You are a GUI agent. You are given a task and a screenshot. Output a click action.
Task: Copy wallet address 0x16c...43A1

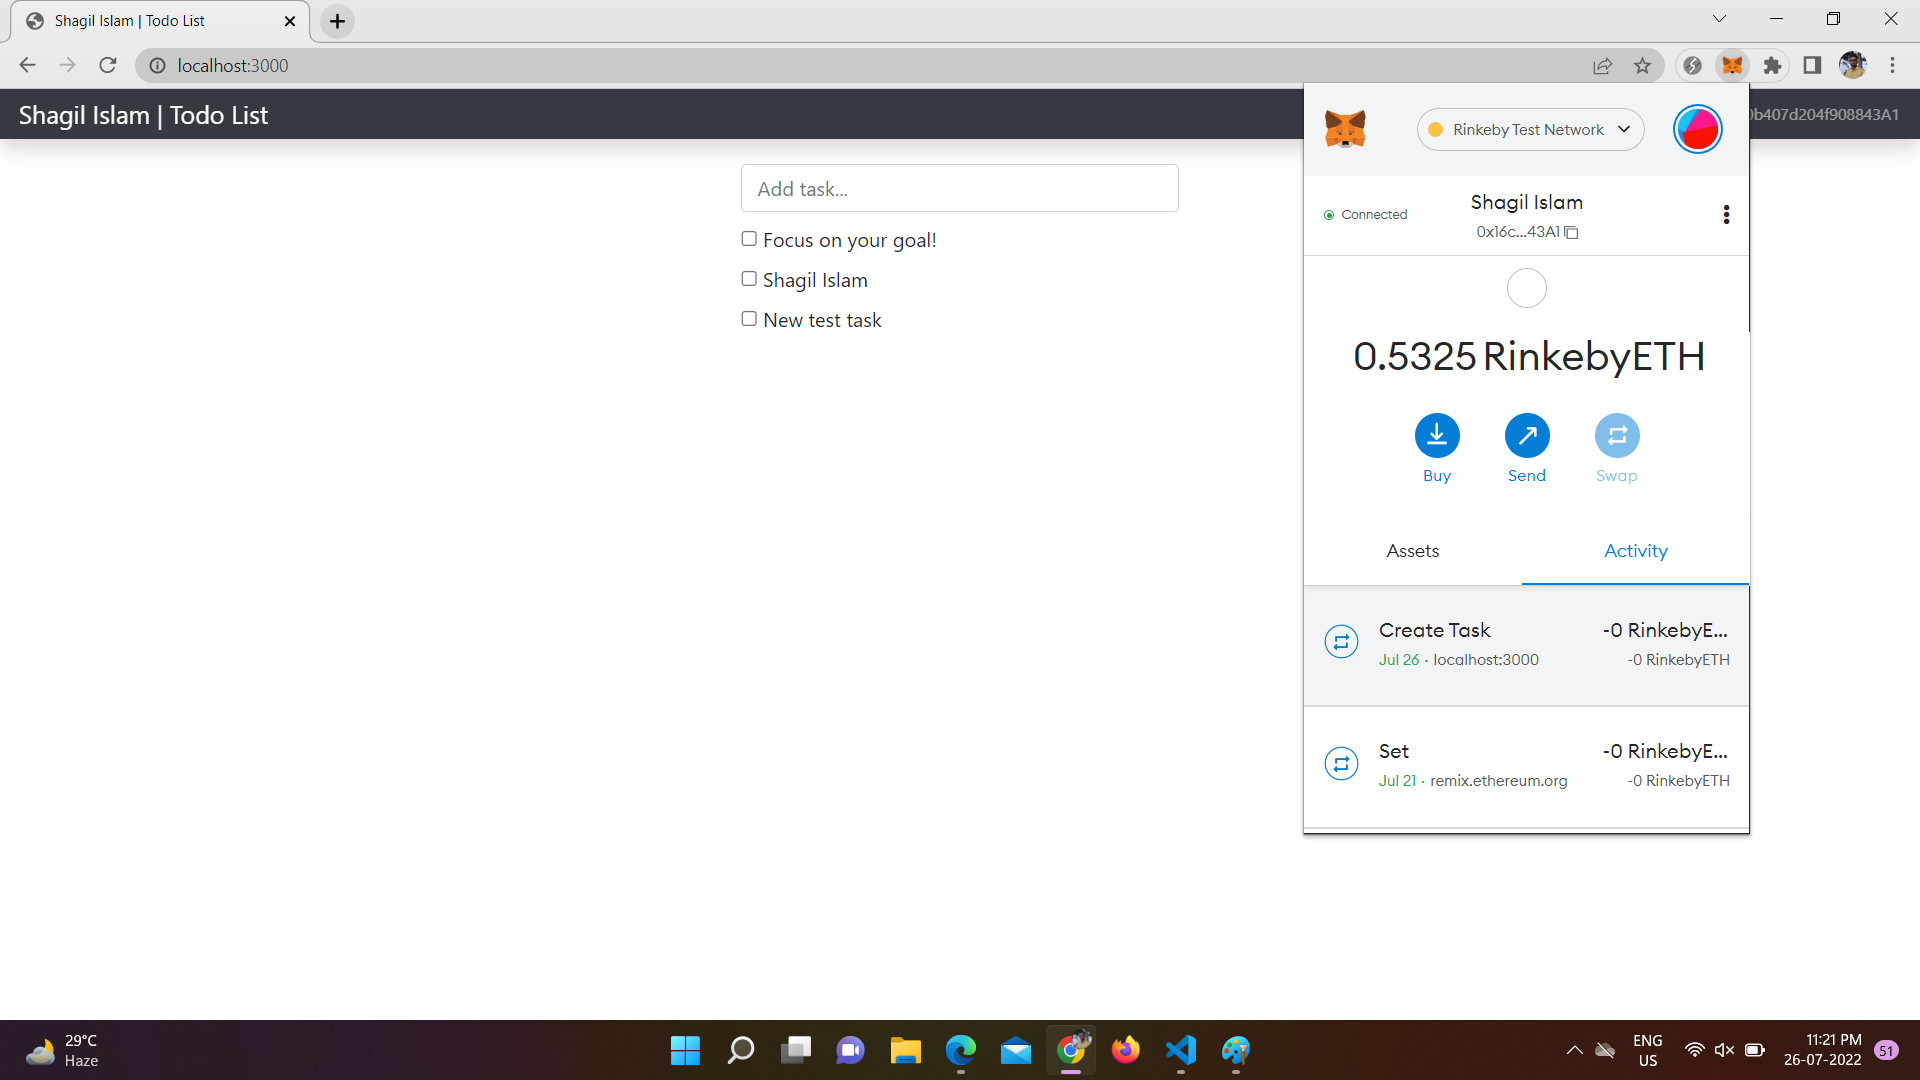(1526, 232)
